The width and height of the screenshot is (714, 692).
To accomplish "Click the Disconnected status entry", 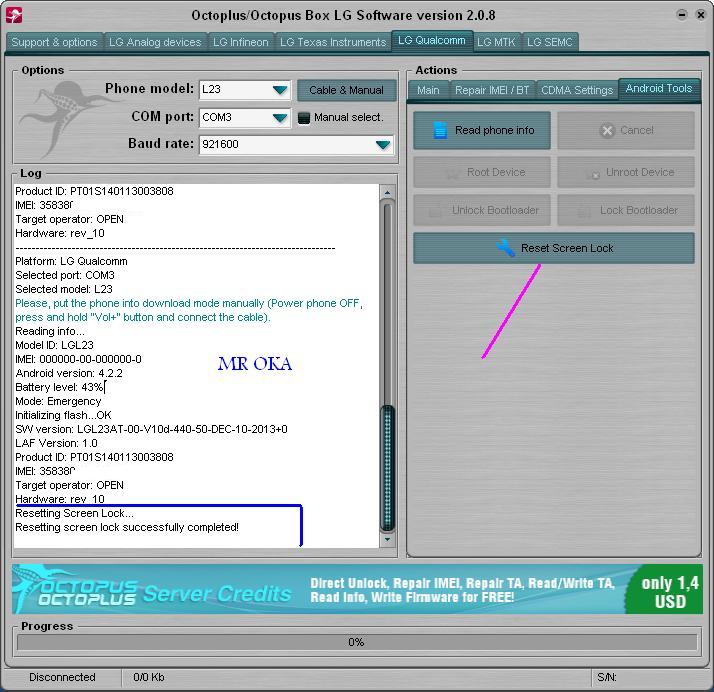I will point(62,677).
